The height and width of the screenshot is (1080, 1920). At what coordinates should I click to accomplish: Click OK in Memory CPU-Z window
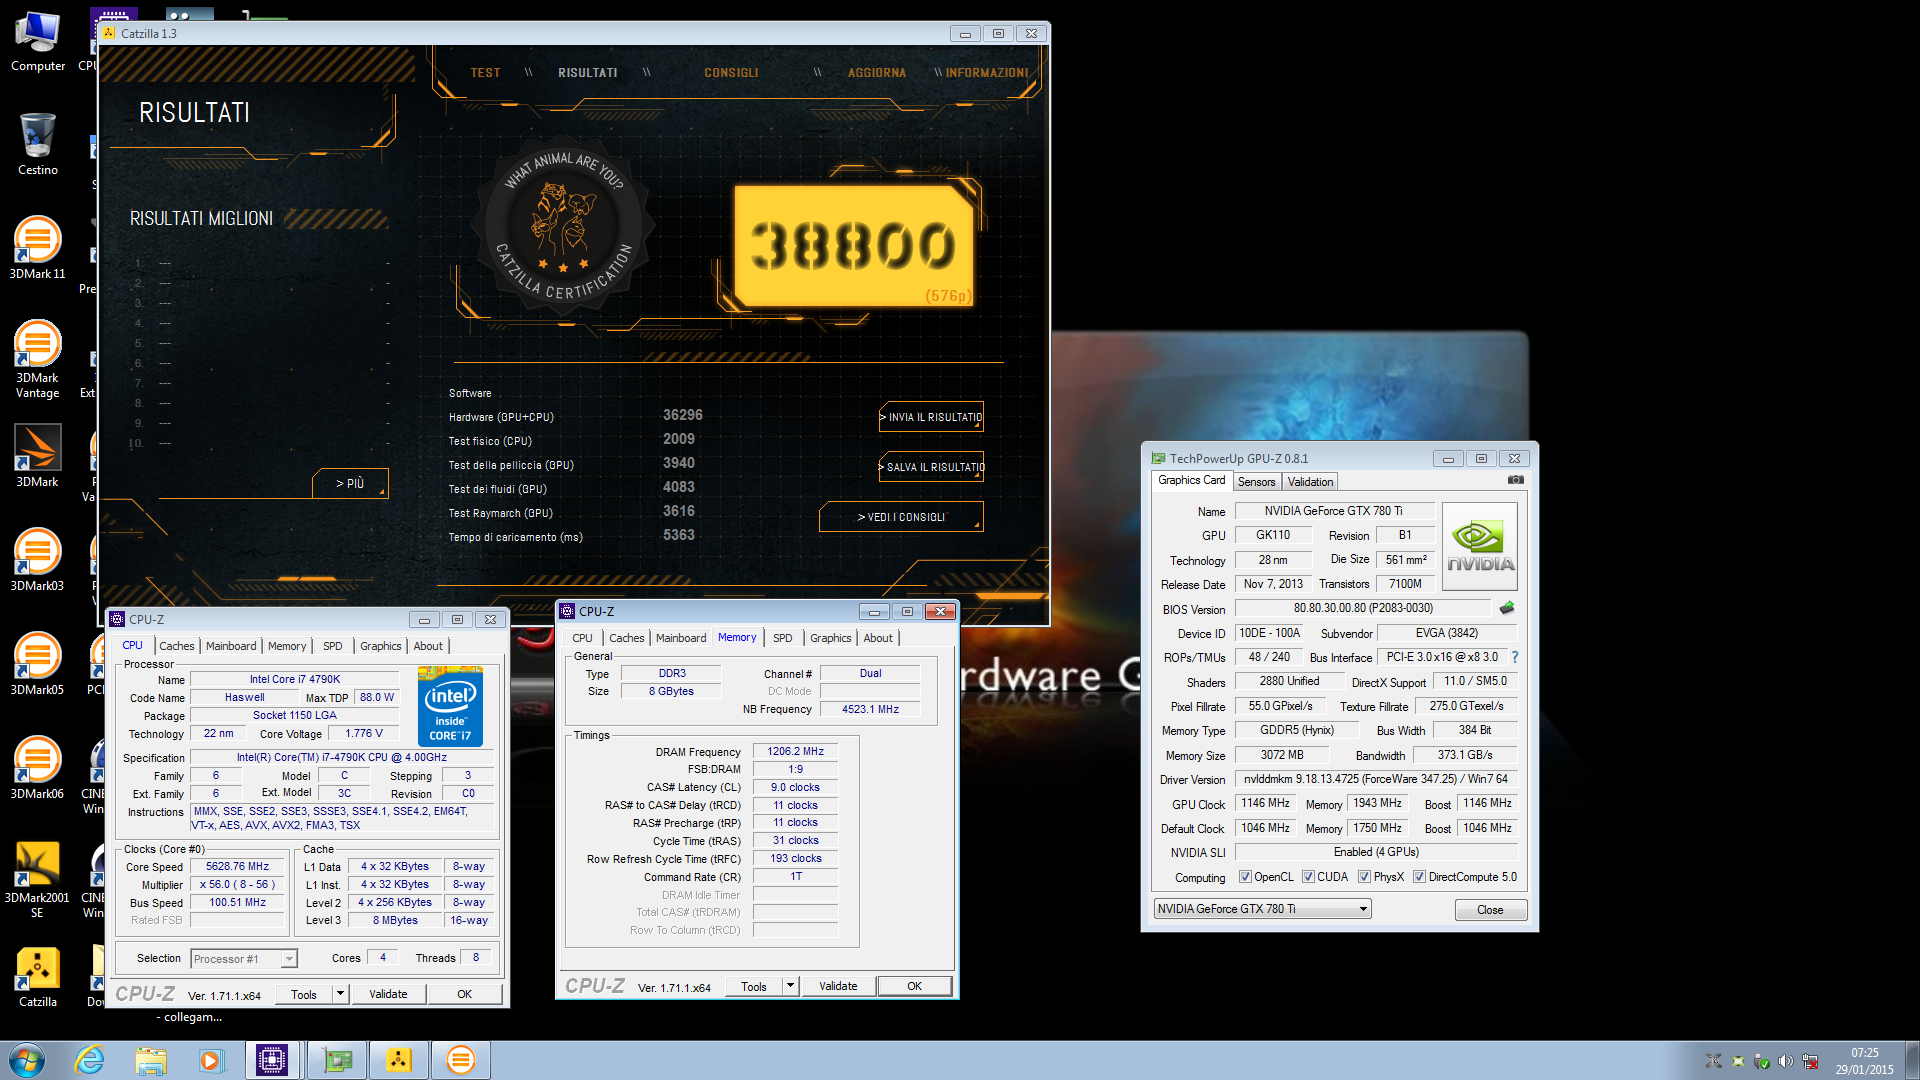[x=914, y=986]
